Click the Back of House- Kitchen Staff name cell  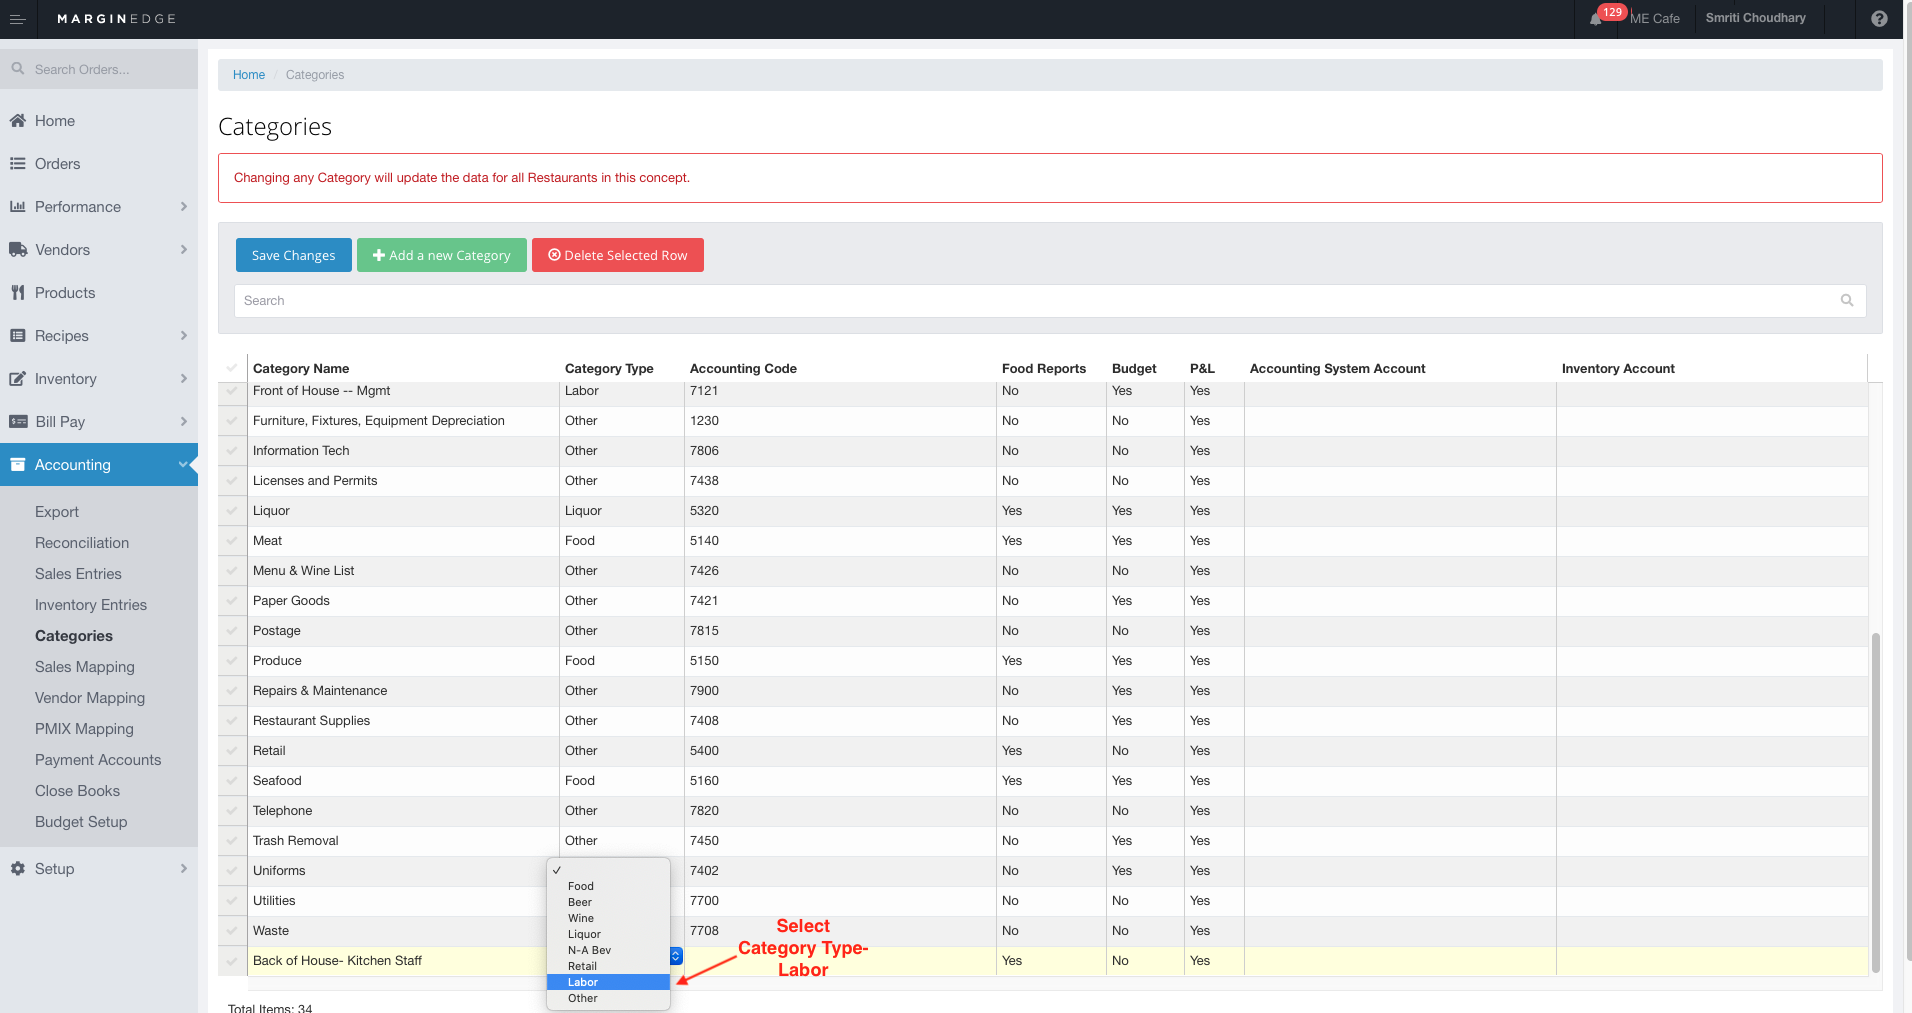[x=403, y=961]
